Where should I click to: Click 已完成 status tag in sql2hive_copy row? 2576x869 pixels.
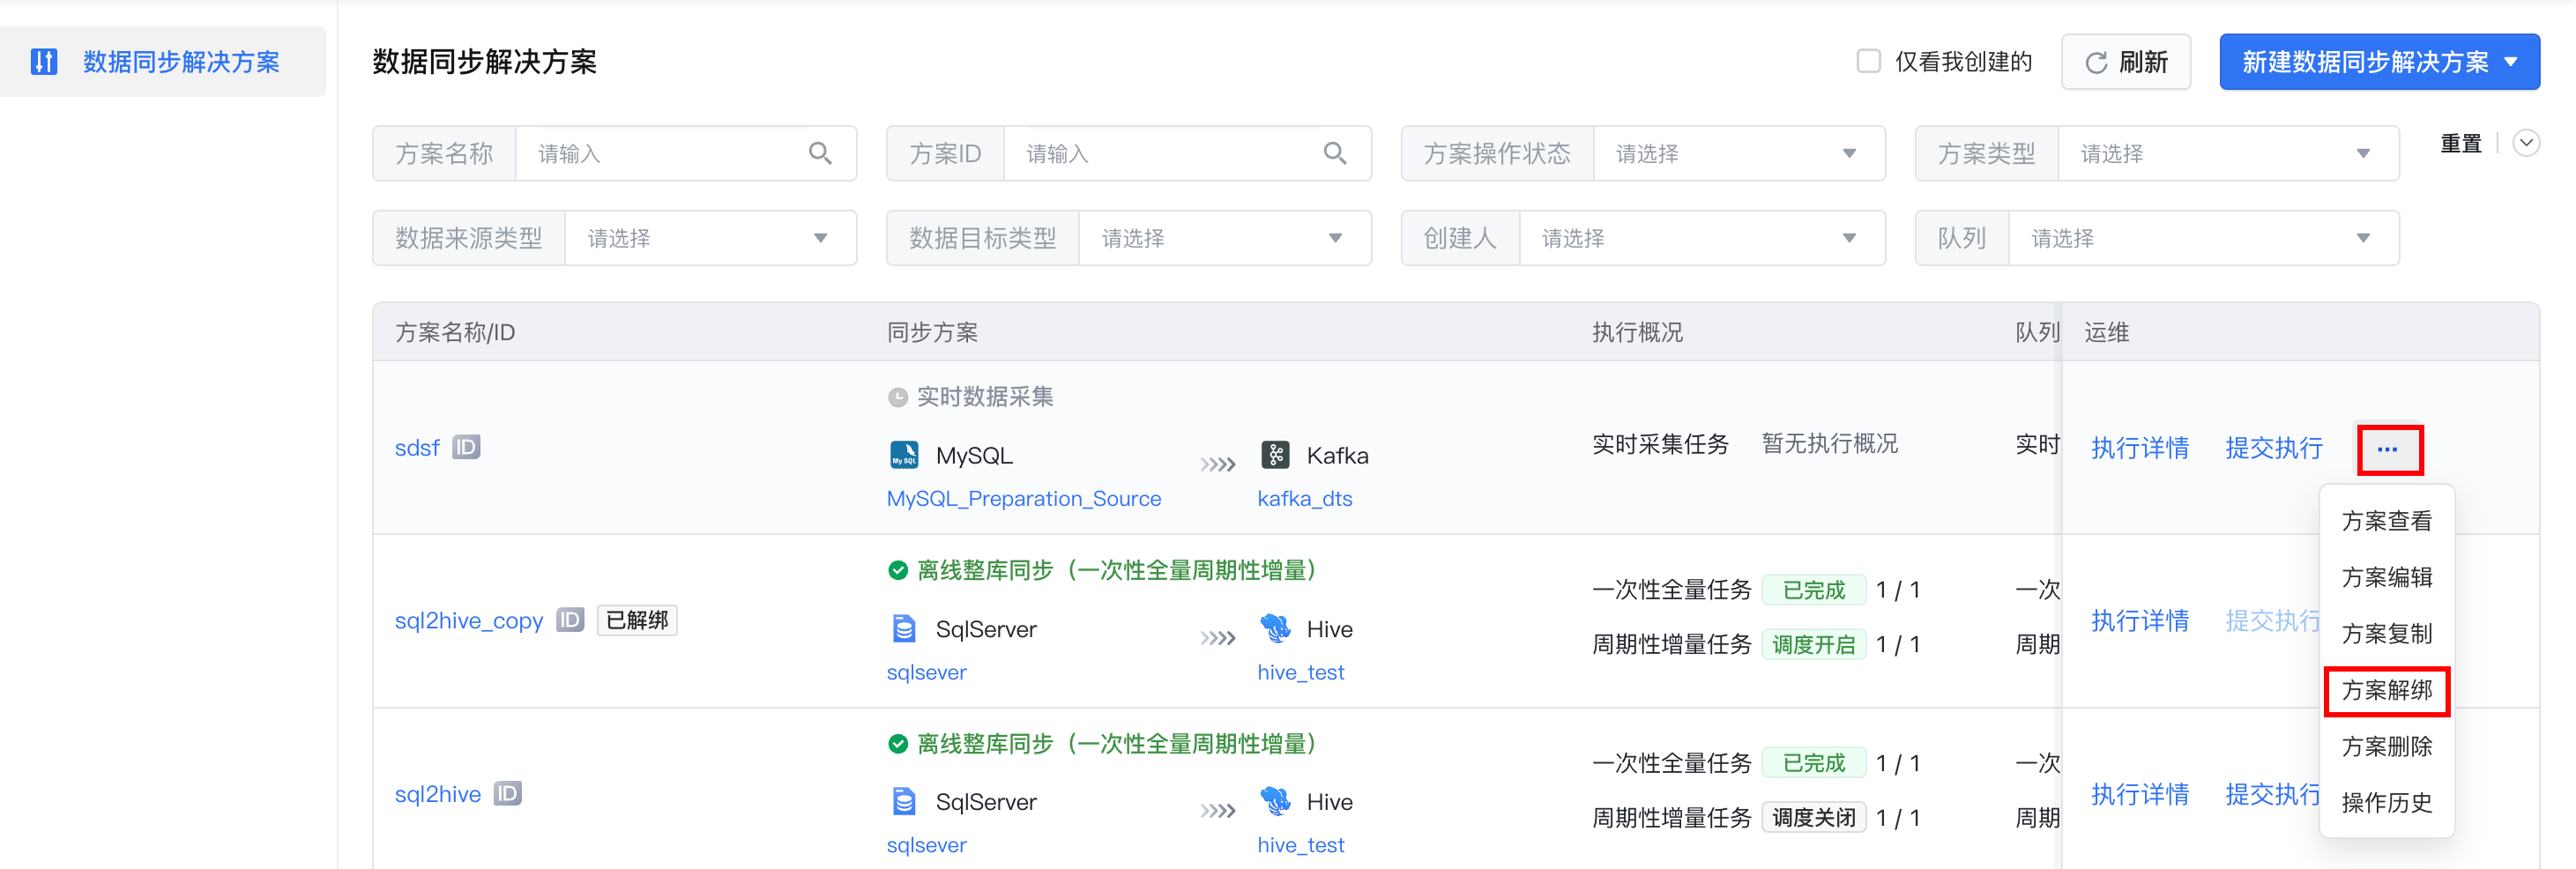coord(1814,590)
